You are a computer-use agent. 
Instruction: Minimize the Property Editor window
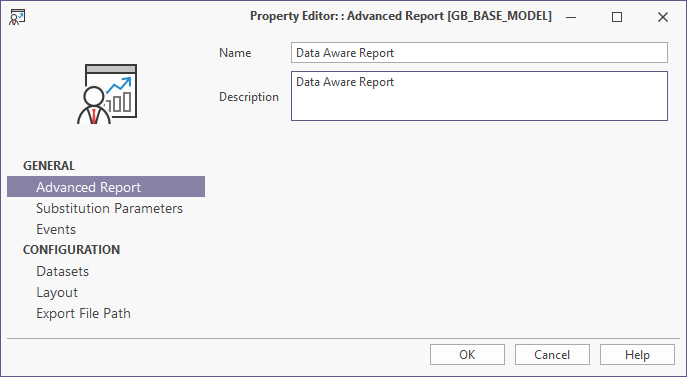[x=571, y=17]
